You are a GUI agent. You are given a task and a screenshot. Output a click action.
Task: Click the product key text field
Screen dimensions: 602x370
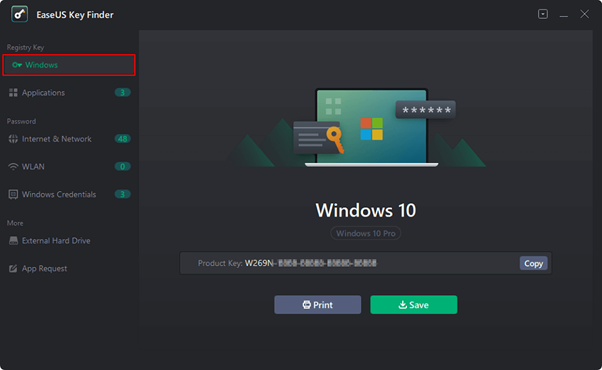366,263
